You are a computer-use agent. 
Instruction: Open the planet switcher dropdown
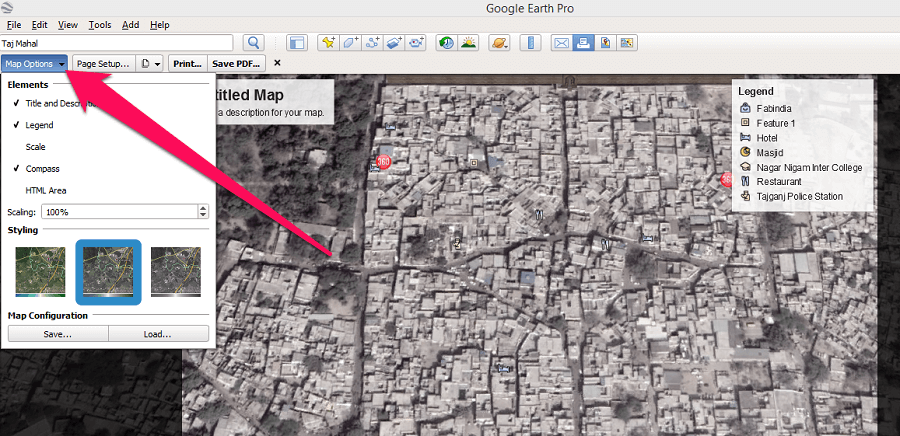[x=500, y=43]
